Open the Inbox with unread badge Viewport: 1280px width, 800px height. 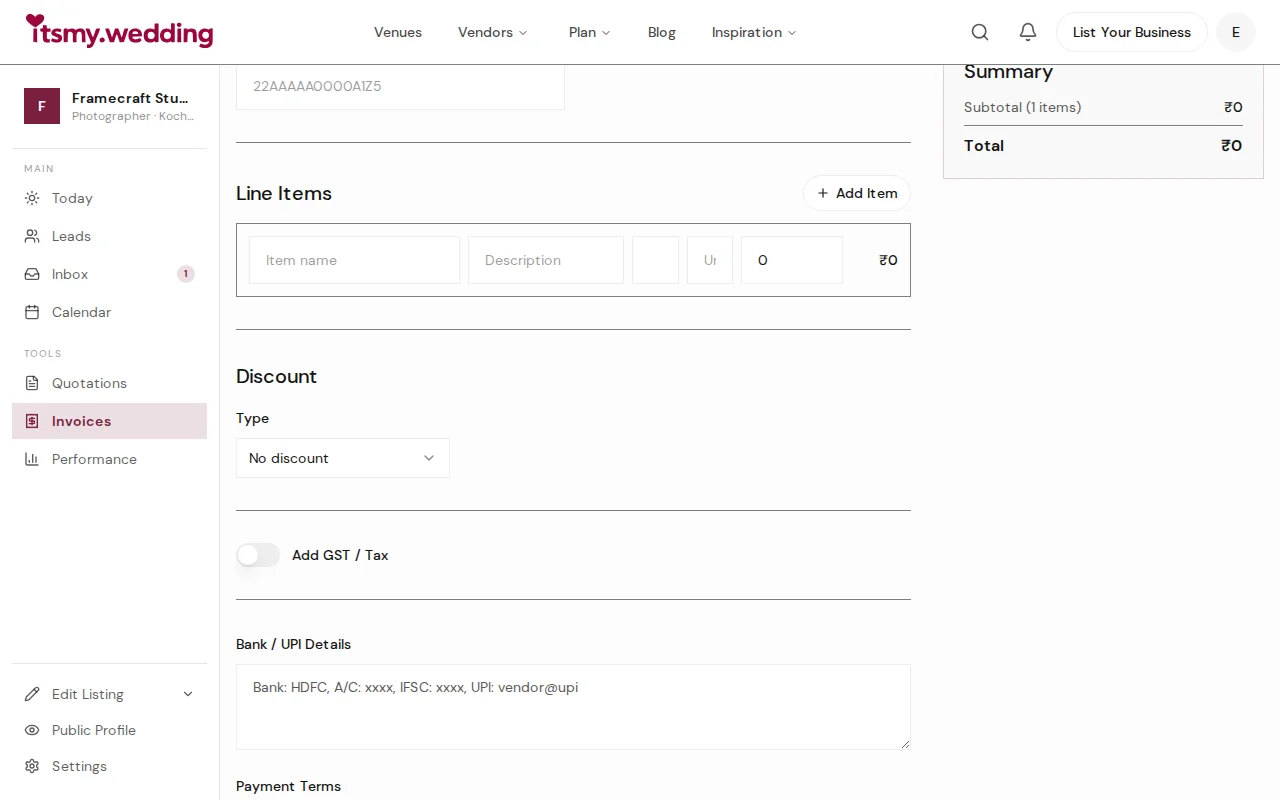coord(33,274)
